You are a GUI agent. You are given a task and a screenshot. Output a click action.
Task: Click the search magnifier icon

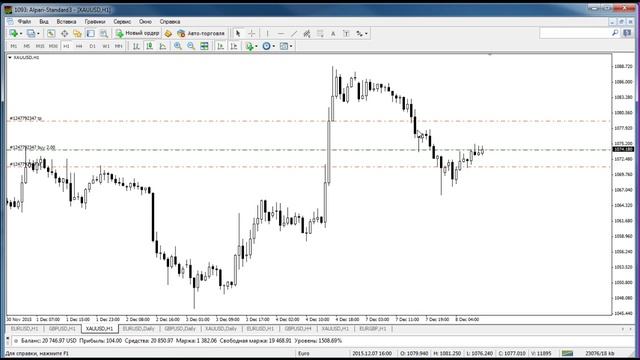[x=615, y=33]
